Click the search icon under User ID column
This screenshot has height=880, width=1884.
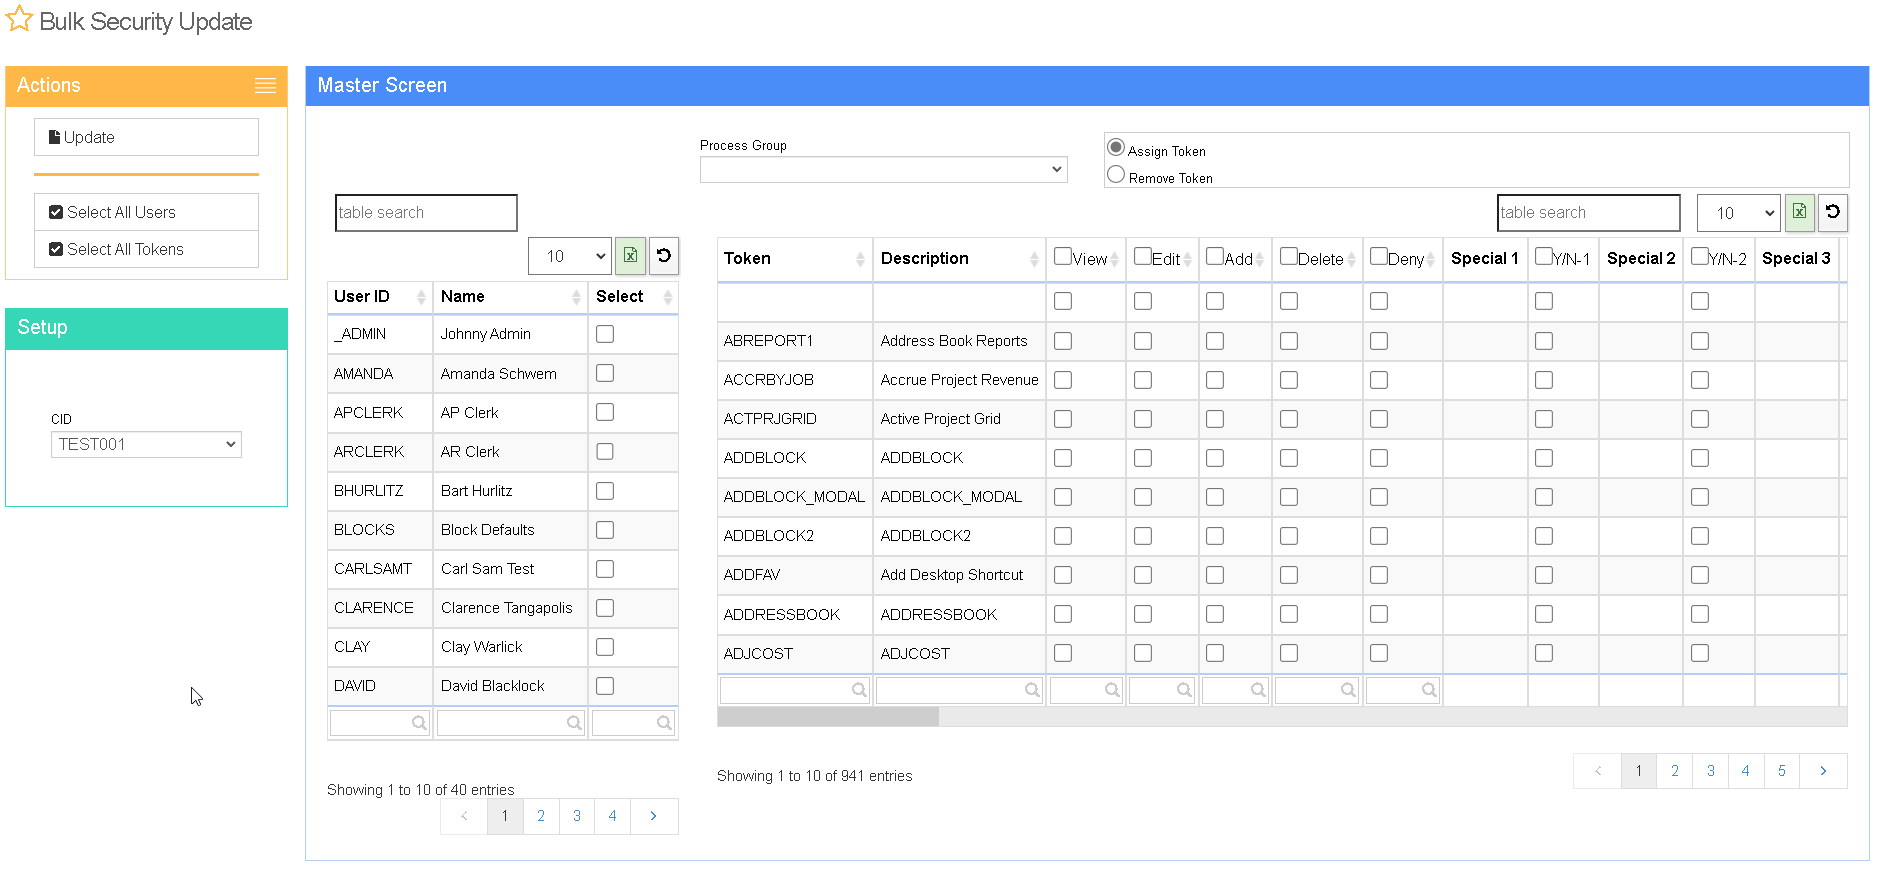coord(419,723)
